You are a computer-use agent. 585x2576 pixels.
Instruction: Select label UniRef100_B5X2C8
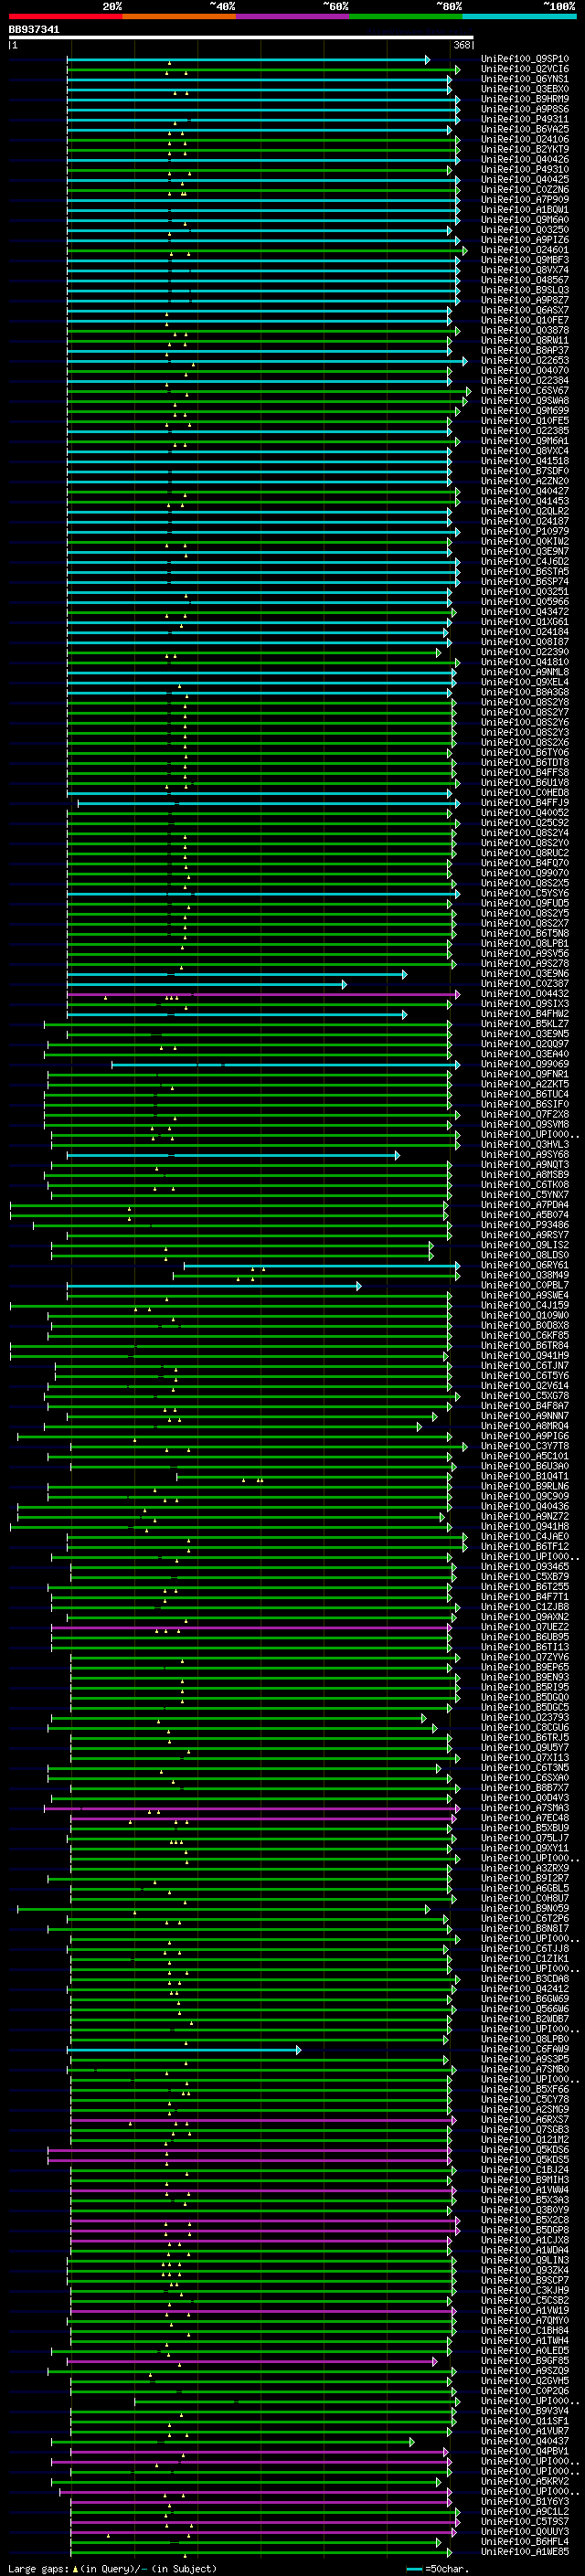pos(525,2220)
